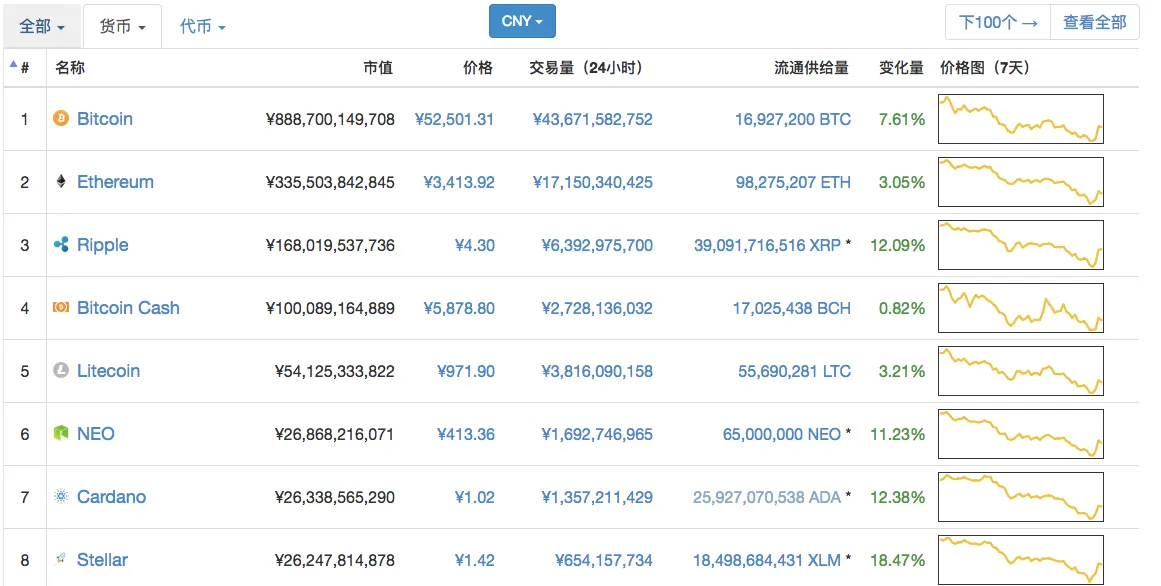Sort by rank # column header

pos(24,68)
